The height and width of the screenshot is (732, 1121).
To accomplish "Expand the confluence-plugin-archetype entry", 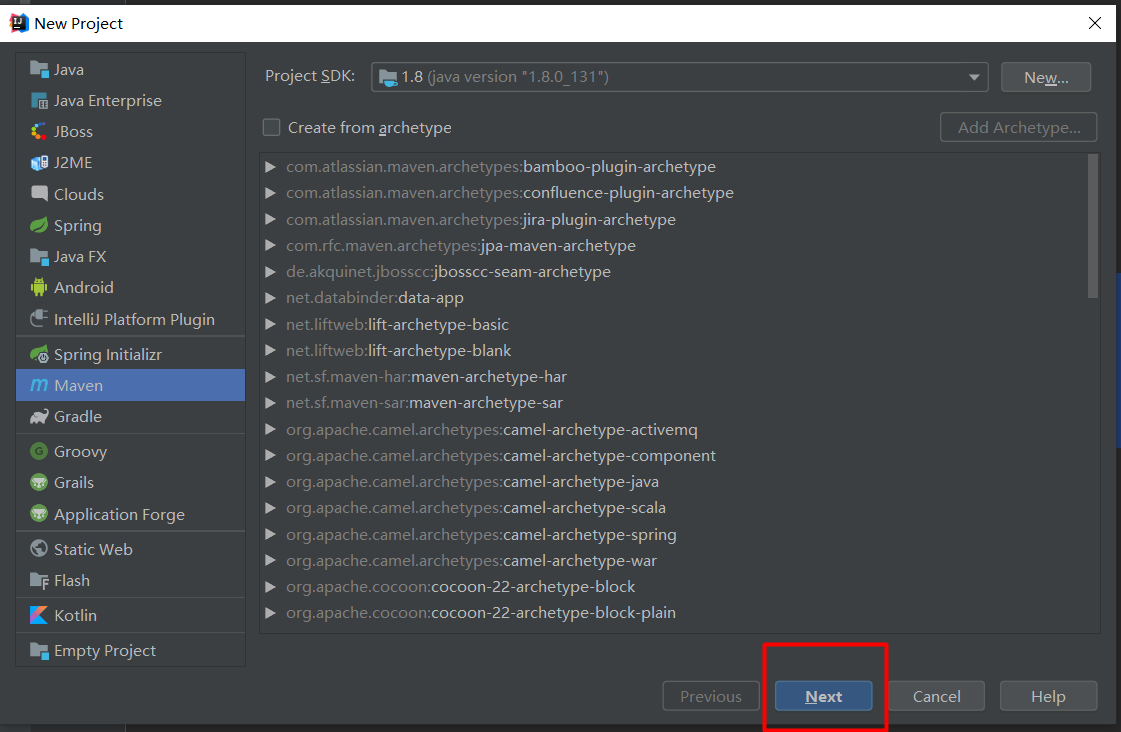I will click(x=270, y=193).
